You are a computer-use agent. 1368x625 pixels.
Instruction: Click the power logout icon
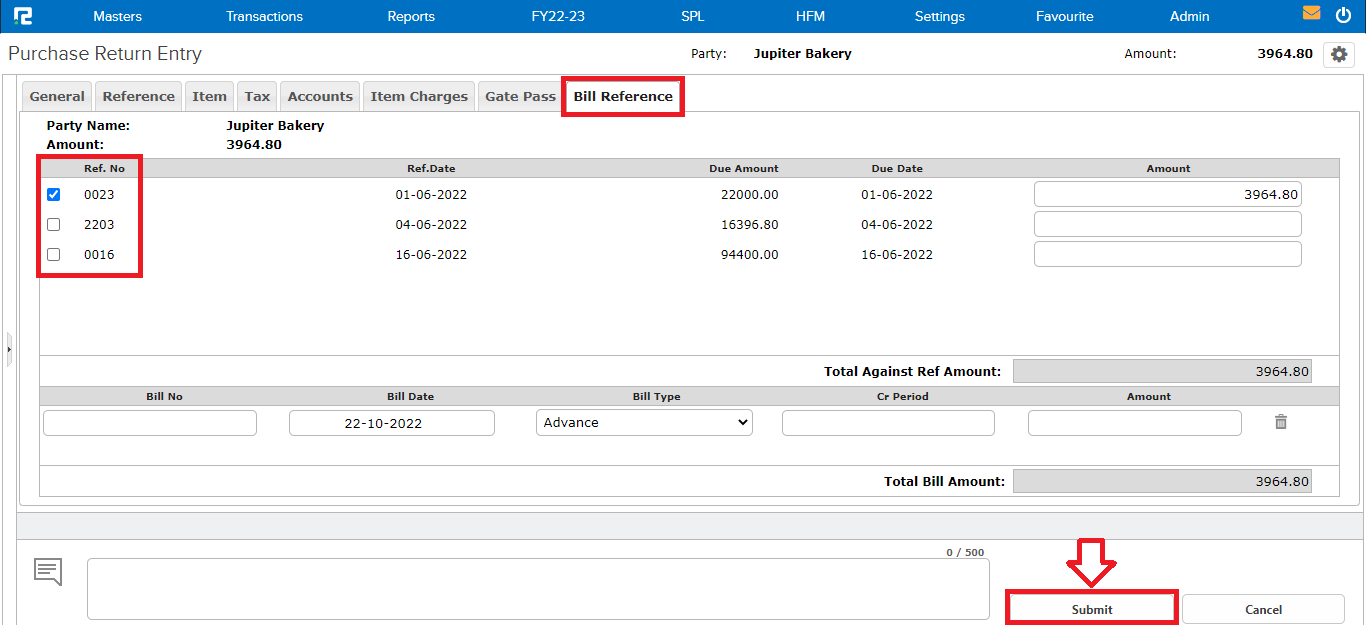click(1342, 14)
